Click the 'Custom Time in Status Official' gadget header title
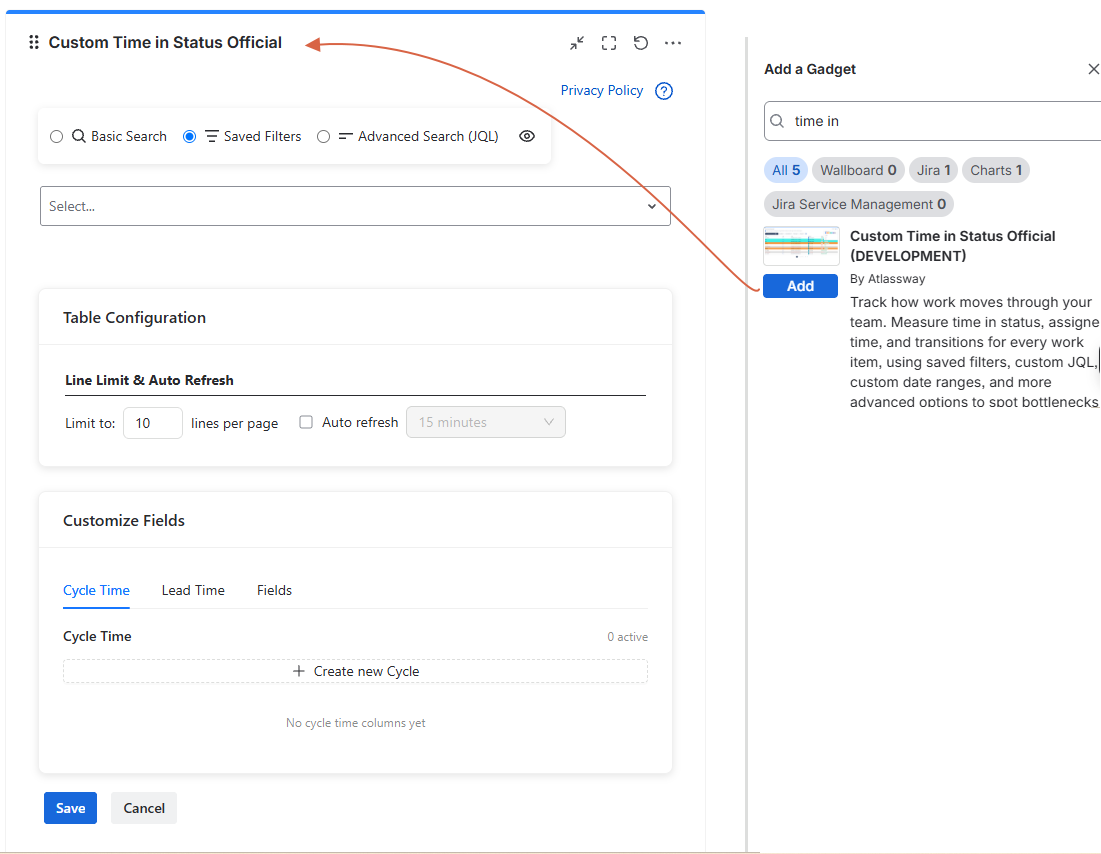 (x=165, y=42)
